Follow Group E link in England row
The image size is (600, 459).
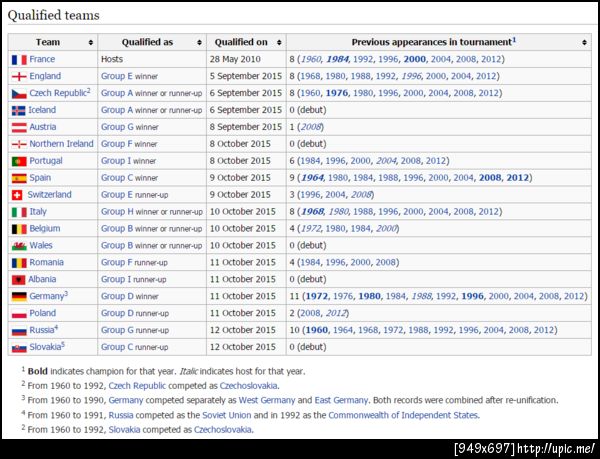coord(117,76)
